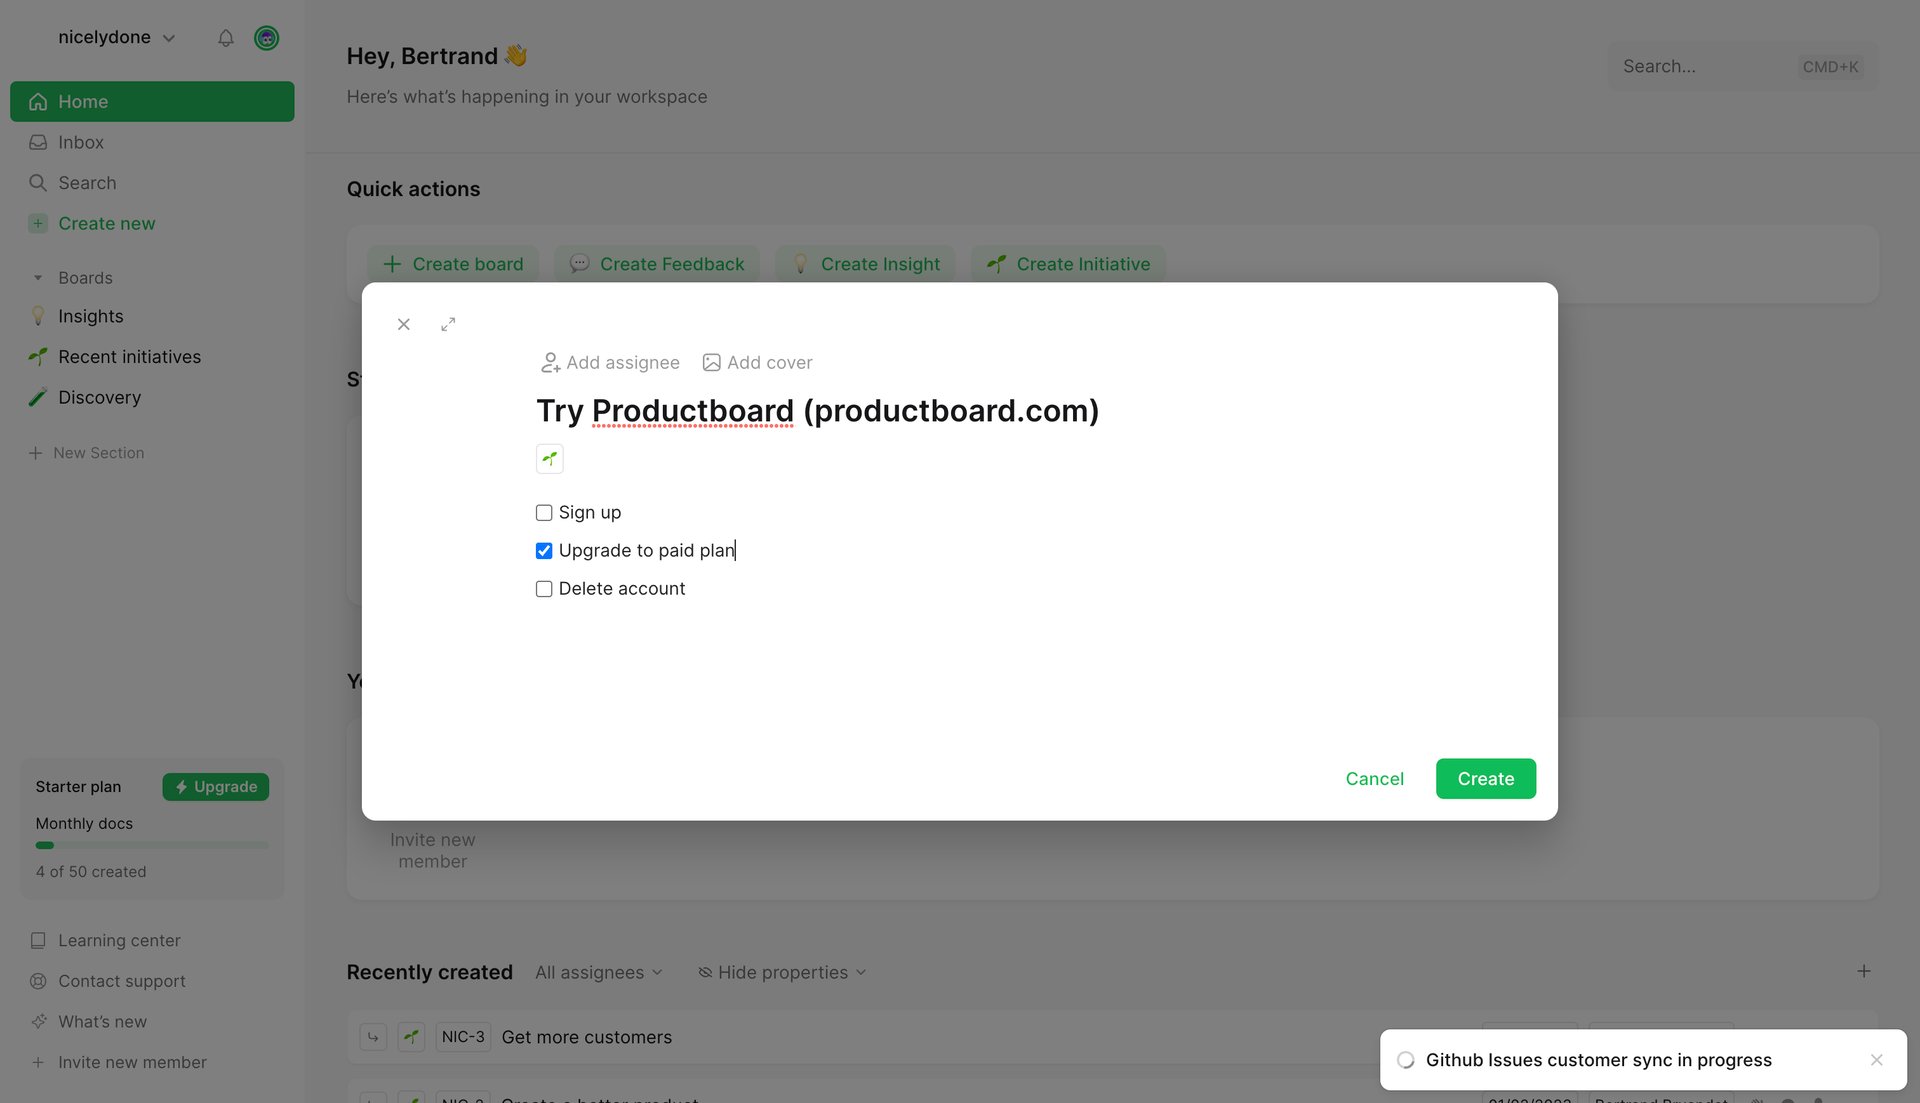Click the initiative sprout icon below the title

pos(549,458)
